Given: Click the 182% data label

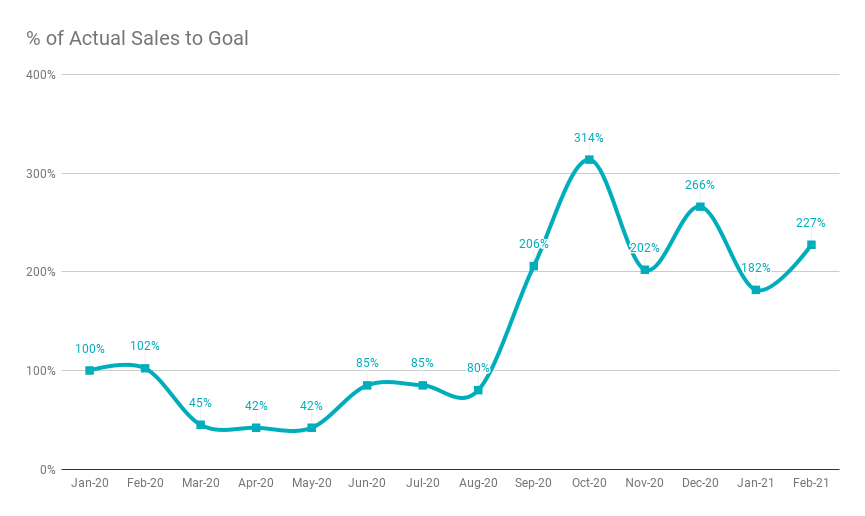Looking at the screenshot, I should click(756, 268).
